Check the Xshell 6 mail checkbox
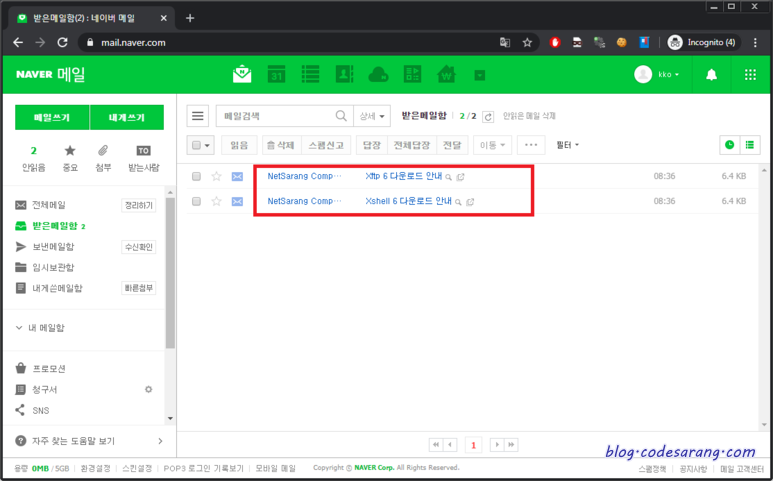 point(196,201)
